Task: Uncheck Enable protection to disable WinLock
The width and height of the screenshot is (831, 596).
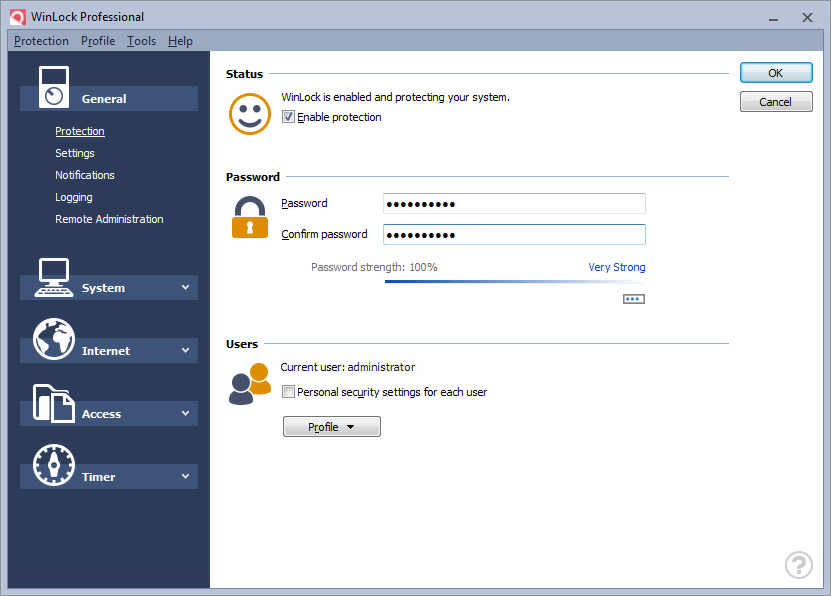Action: pos(288,117)
